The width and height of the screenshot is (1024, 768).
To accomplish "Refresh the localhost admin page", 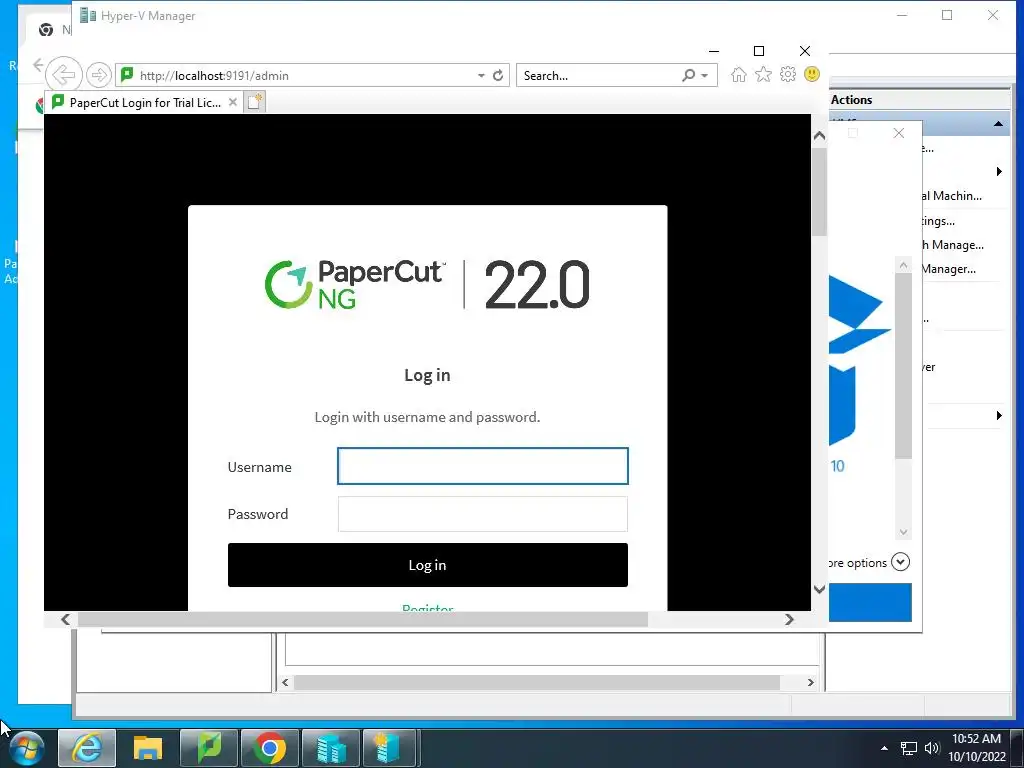I will (498, 75).
